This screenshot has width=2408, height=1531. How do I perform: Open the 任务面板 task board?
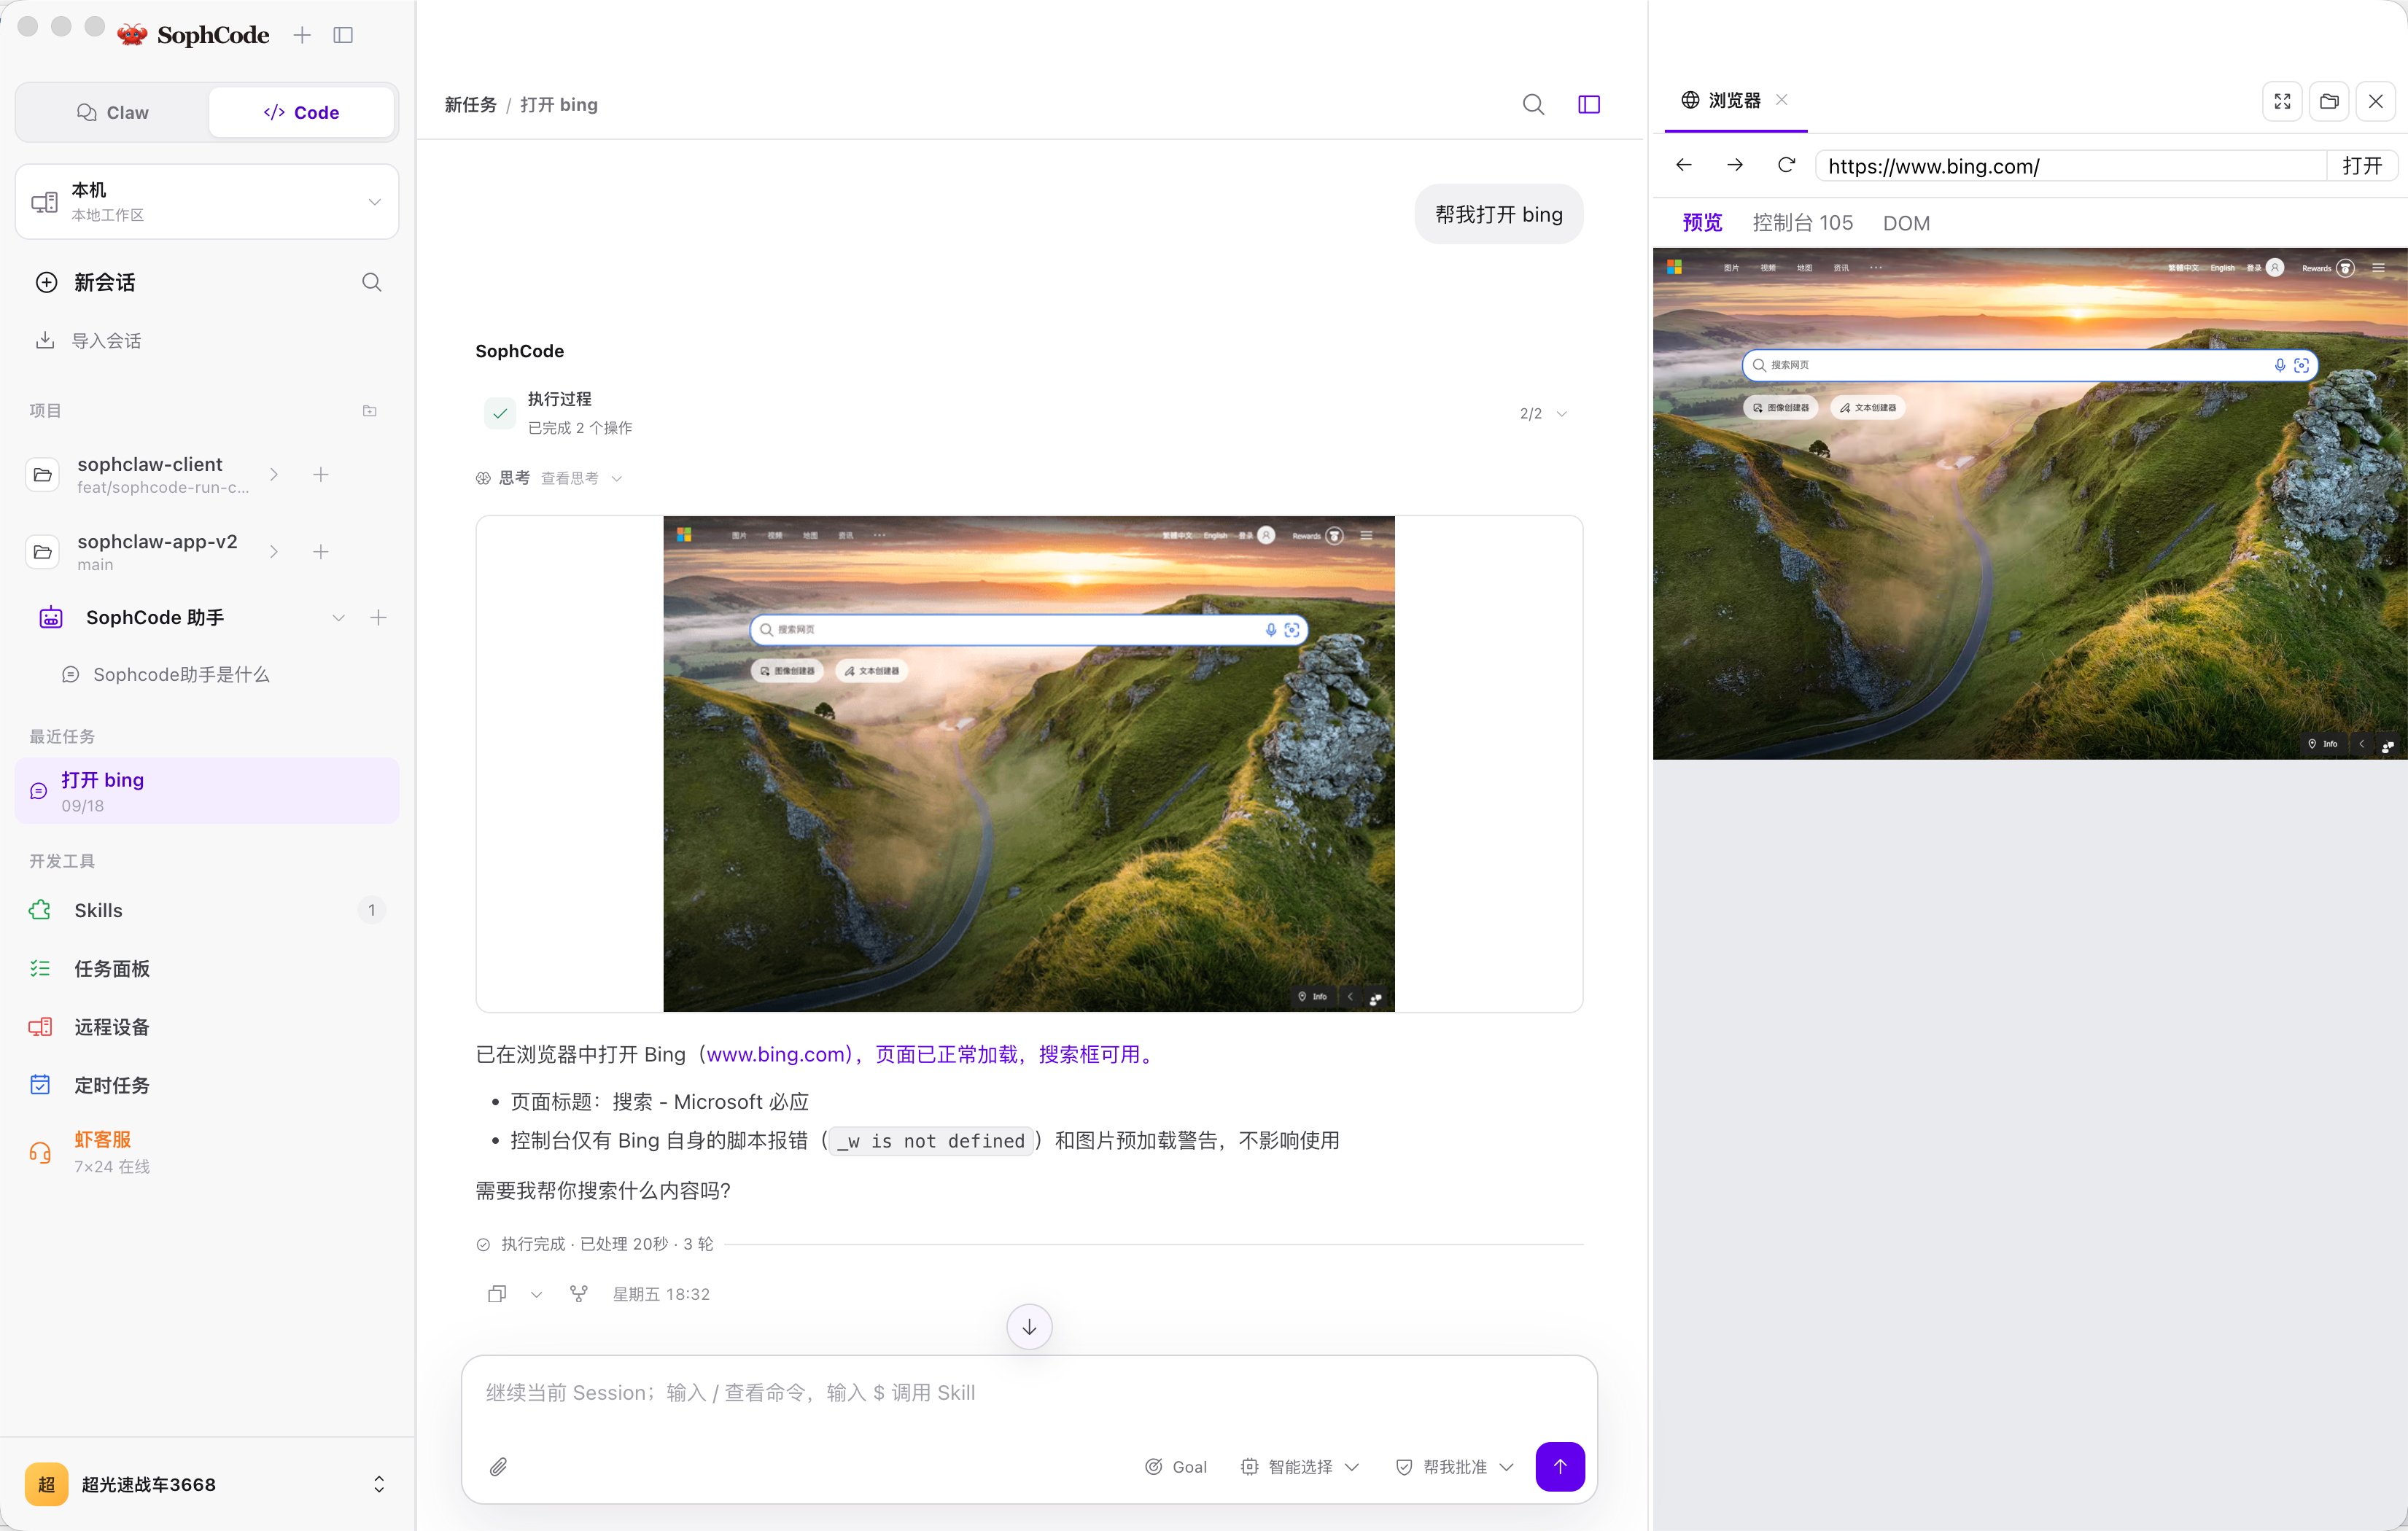(x=207, y=968)
